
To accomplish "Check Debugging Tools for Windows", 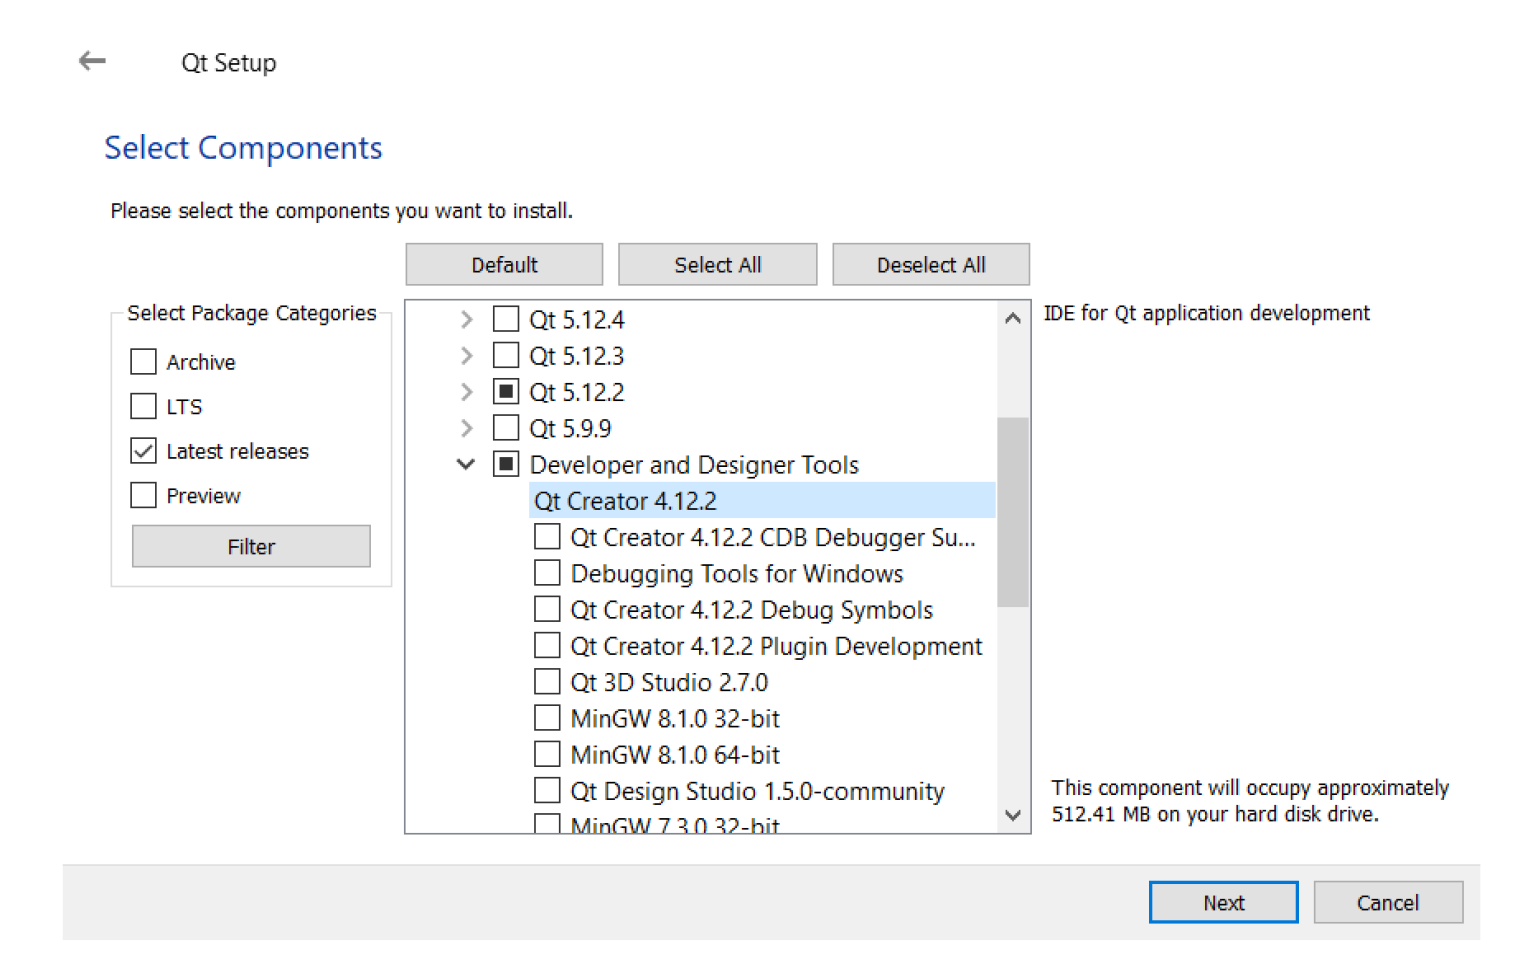I will click(x=547, y=573).
